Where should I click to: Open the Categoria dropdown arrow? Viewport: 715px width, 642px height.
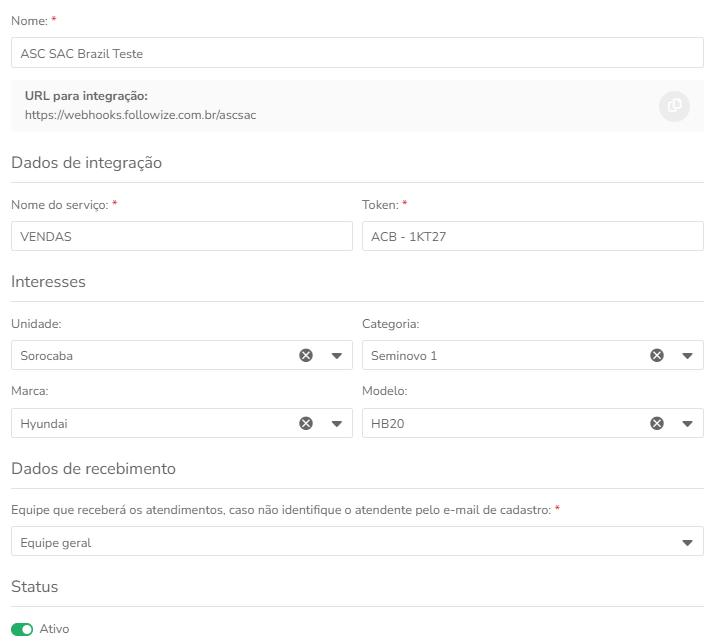(687, 356)
